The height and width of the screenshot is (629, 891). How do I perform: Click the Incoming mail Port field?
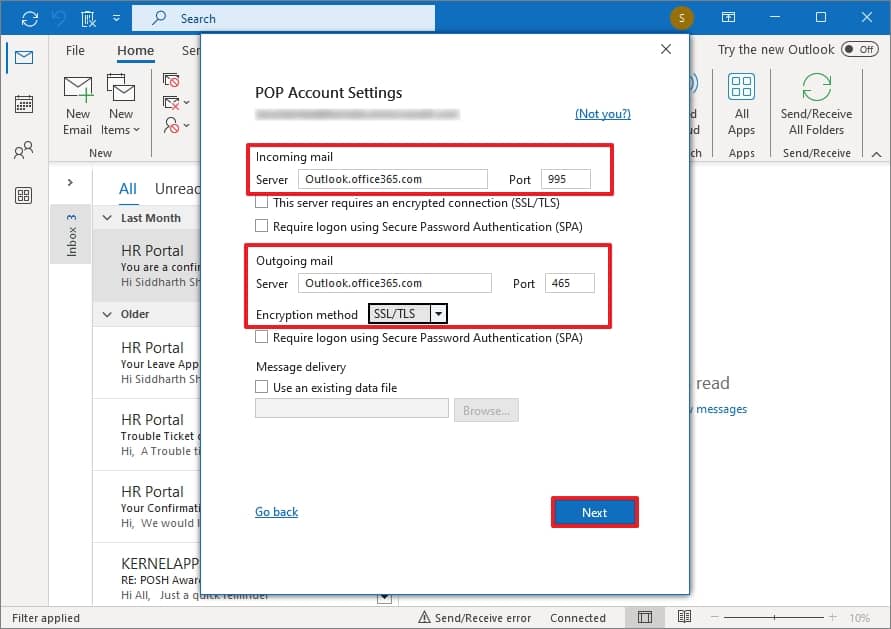[565, 180]
